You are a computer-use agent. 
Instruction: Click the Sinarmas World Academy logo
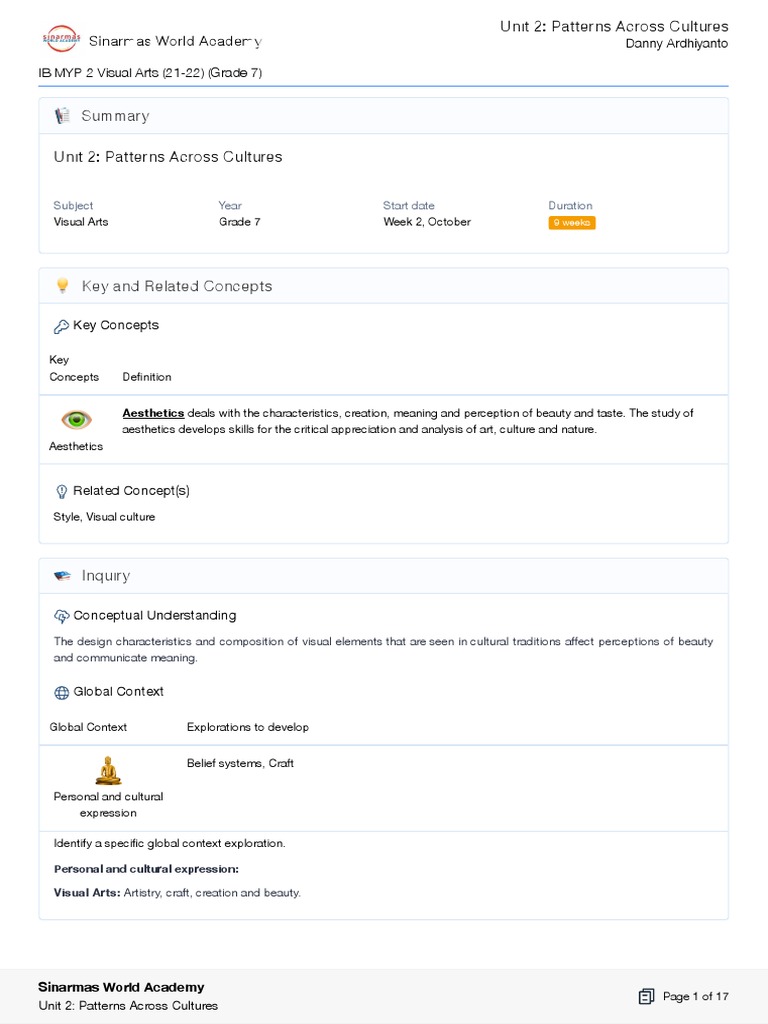[59, 40]
